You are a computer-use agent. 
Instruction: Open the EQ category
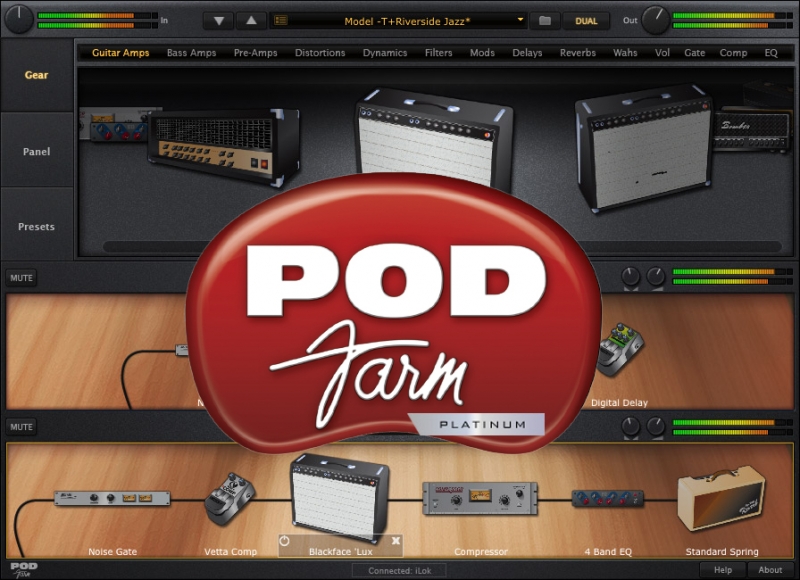point(771,53)
